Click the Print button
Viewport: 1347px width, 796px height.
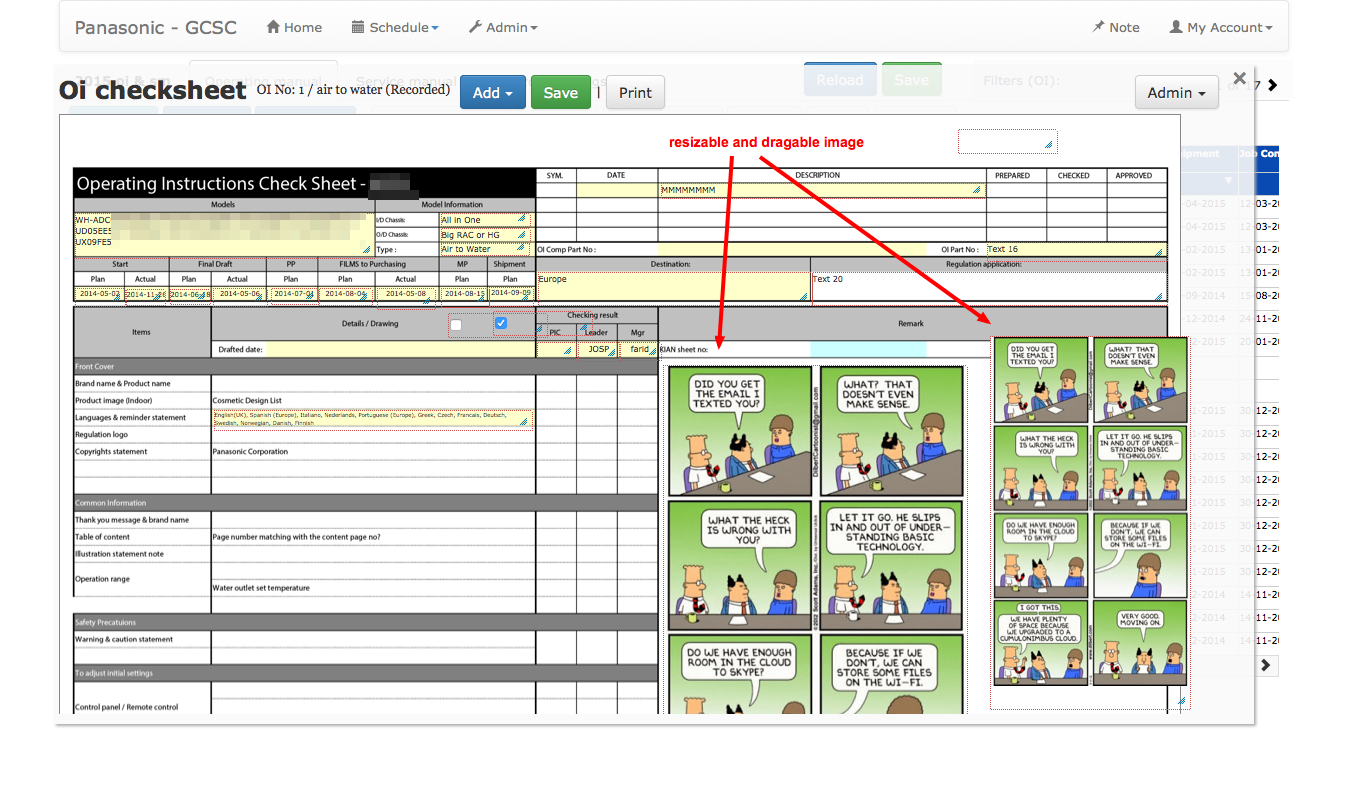tap(635, 93)
